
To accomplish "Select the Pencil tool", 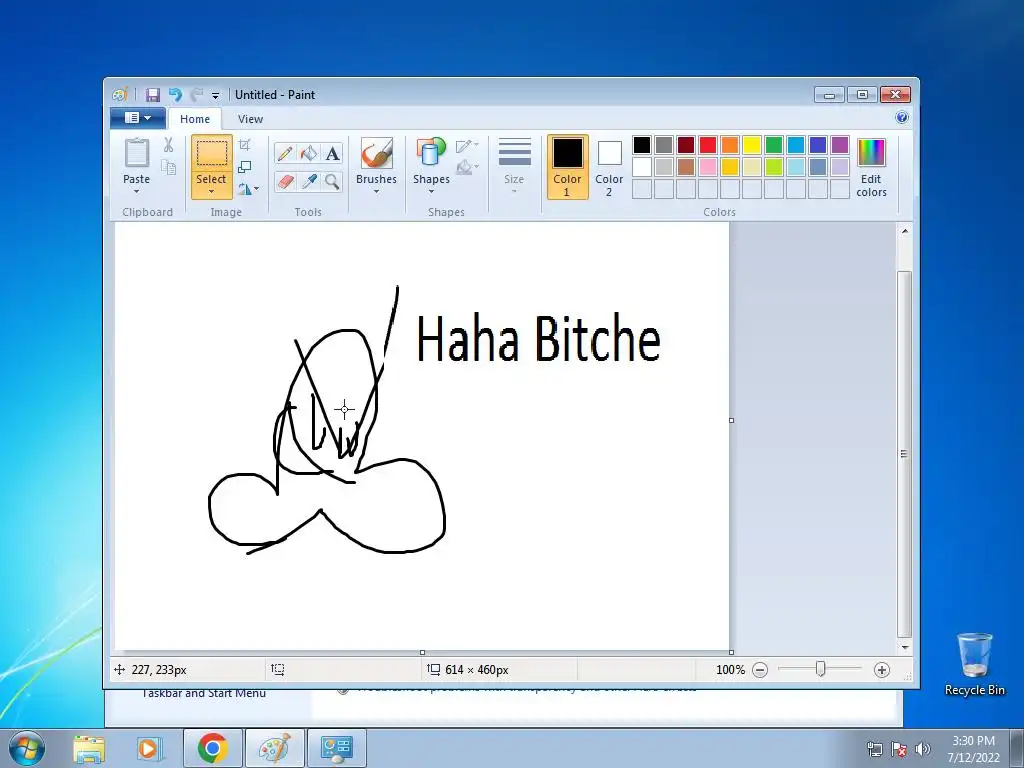I will (x=285, y=153).
